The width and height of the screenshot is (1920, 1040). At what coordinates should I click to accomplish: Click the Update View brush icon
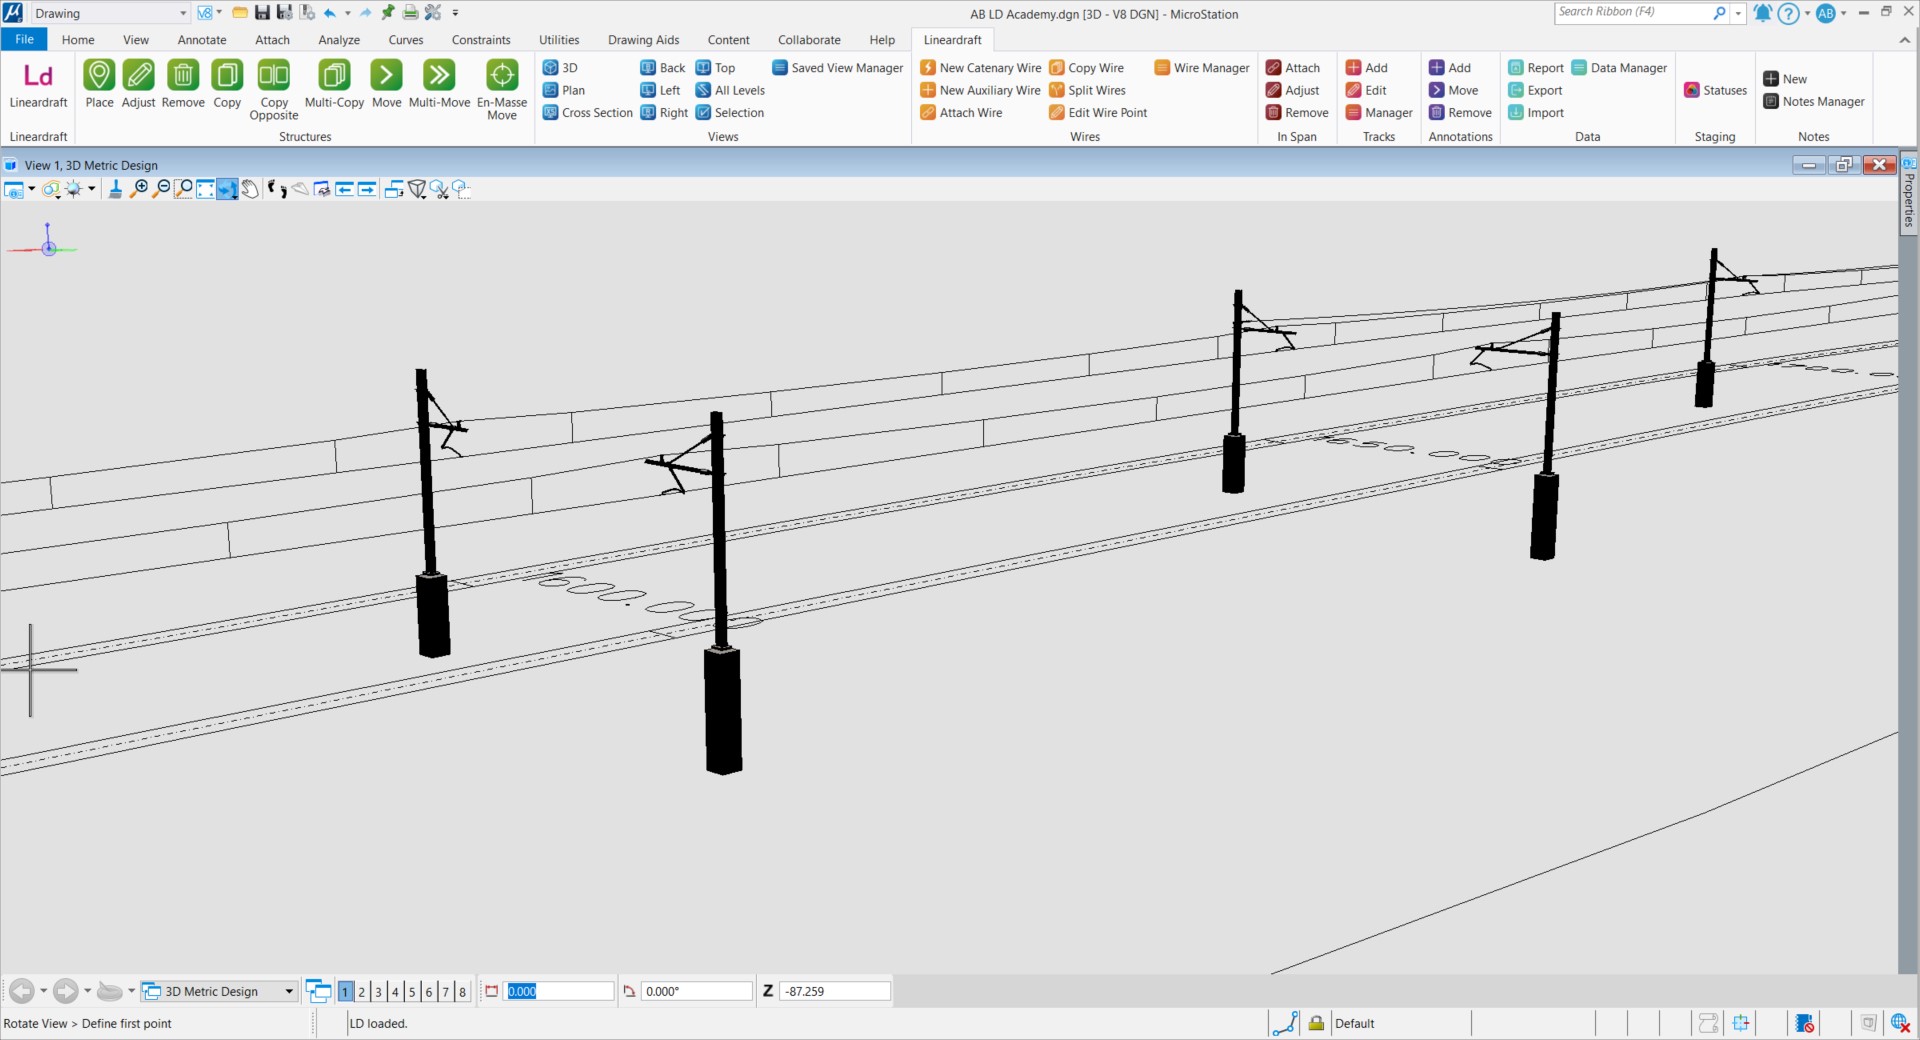(x=115, y=189)
